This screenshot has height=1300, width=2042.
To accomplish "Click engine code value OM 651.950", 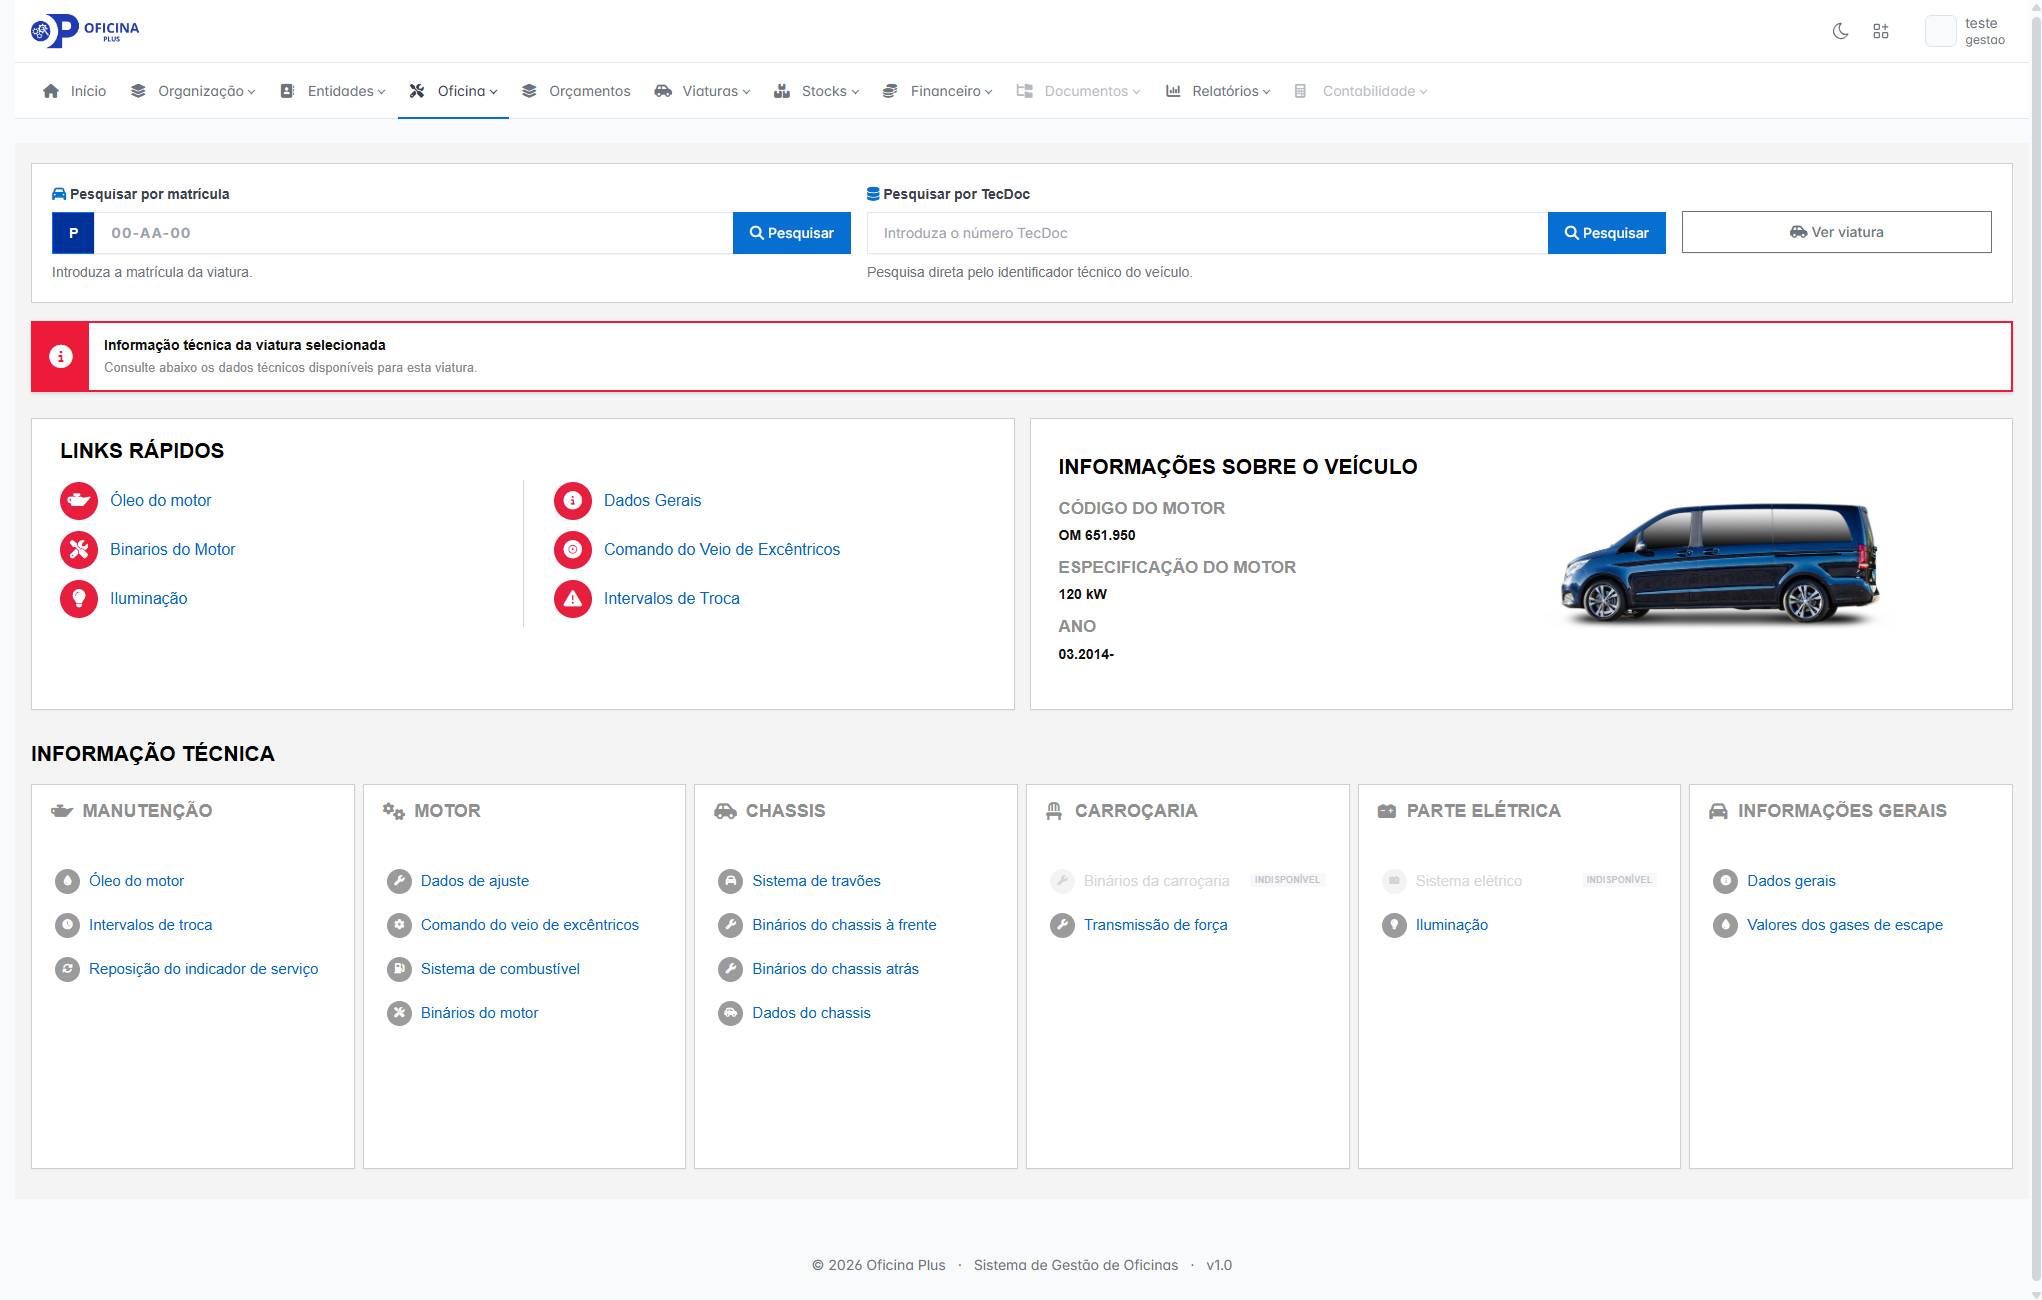I will [1097, 535].
